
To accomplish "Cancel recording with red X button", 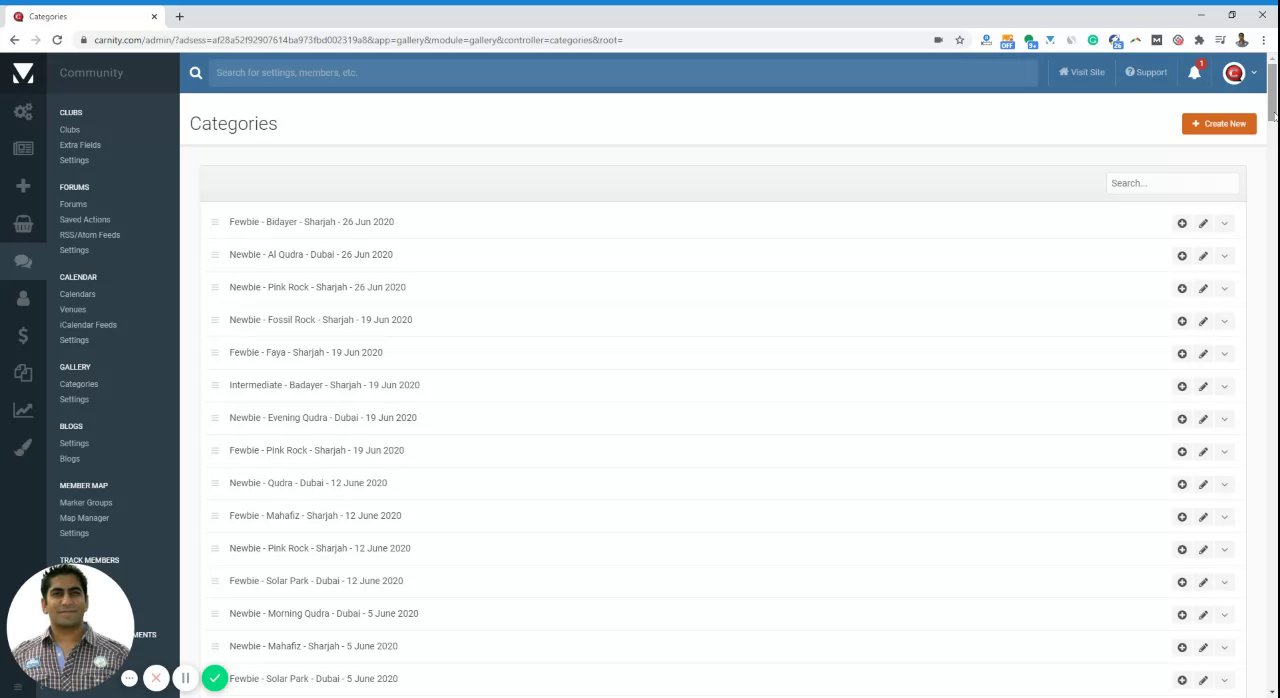I will [x=156, y=678].
